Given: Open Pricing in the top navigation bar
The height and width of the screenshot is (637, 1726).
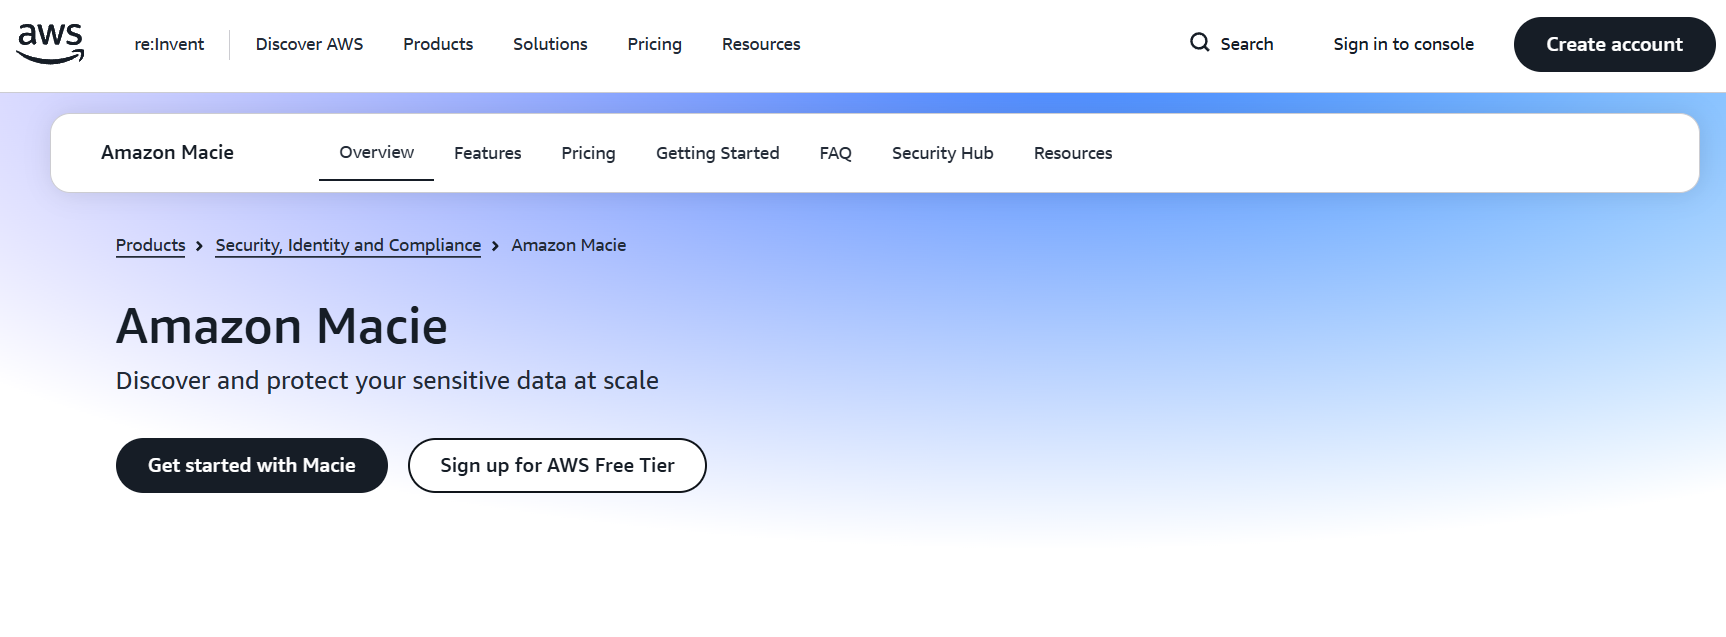Looking at the screenshot, I should (x=654, y=44).
